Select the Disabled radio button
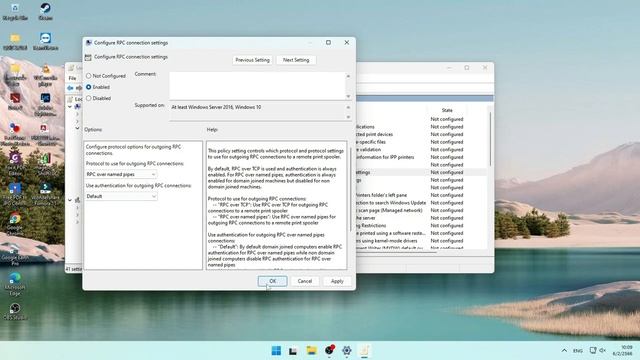 89,98
